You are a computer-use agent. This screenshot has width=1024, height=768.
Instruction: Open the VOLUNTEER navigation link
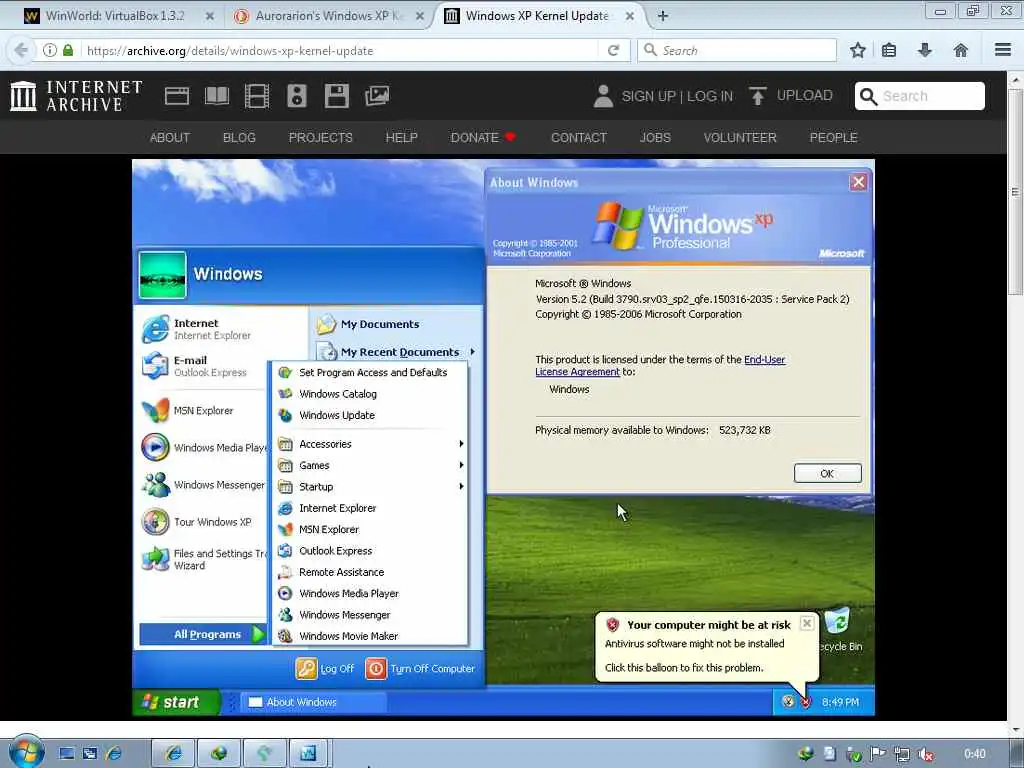pos(740,137)
